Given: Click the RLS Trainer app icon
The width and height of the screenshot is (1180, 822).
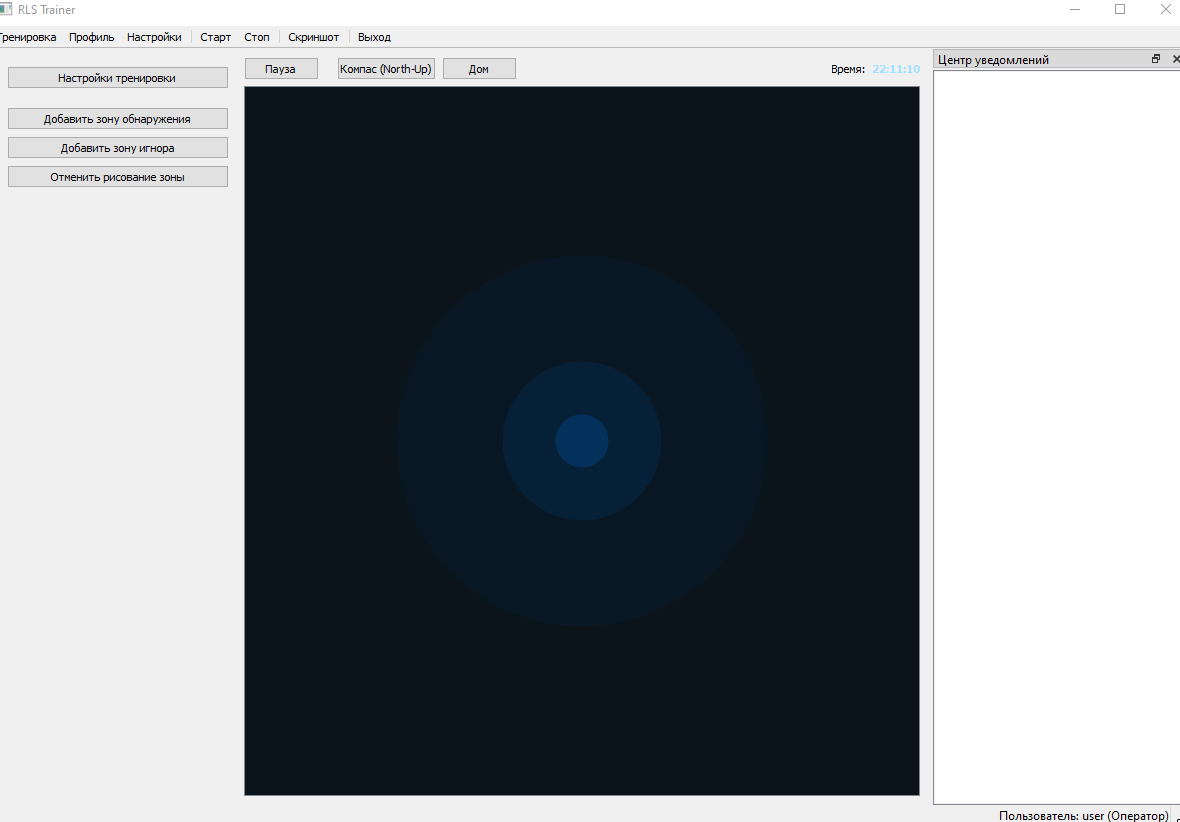Looking at the screenshot, I should coord(6,10).
